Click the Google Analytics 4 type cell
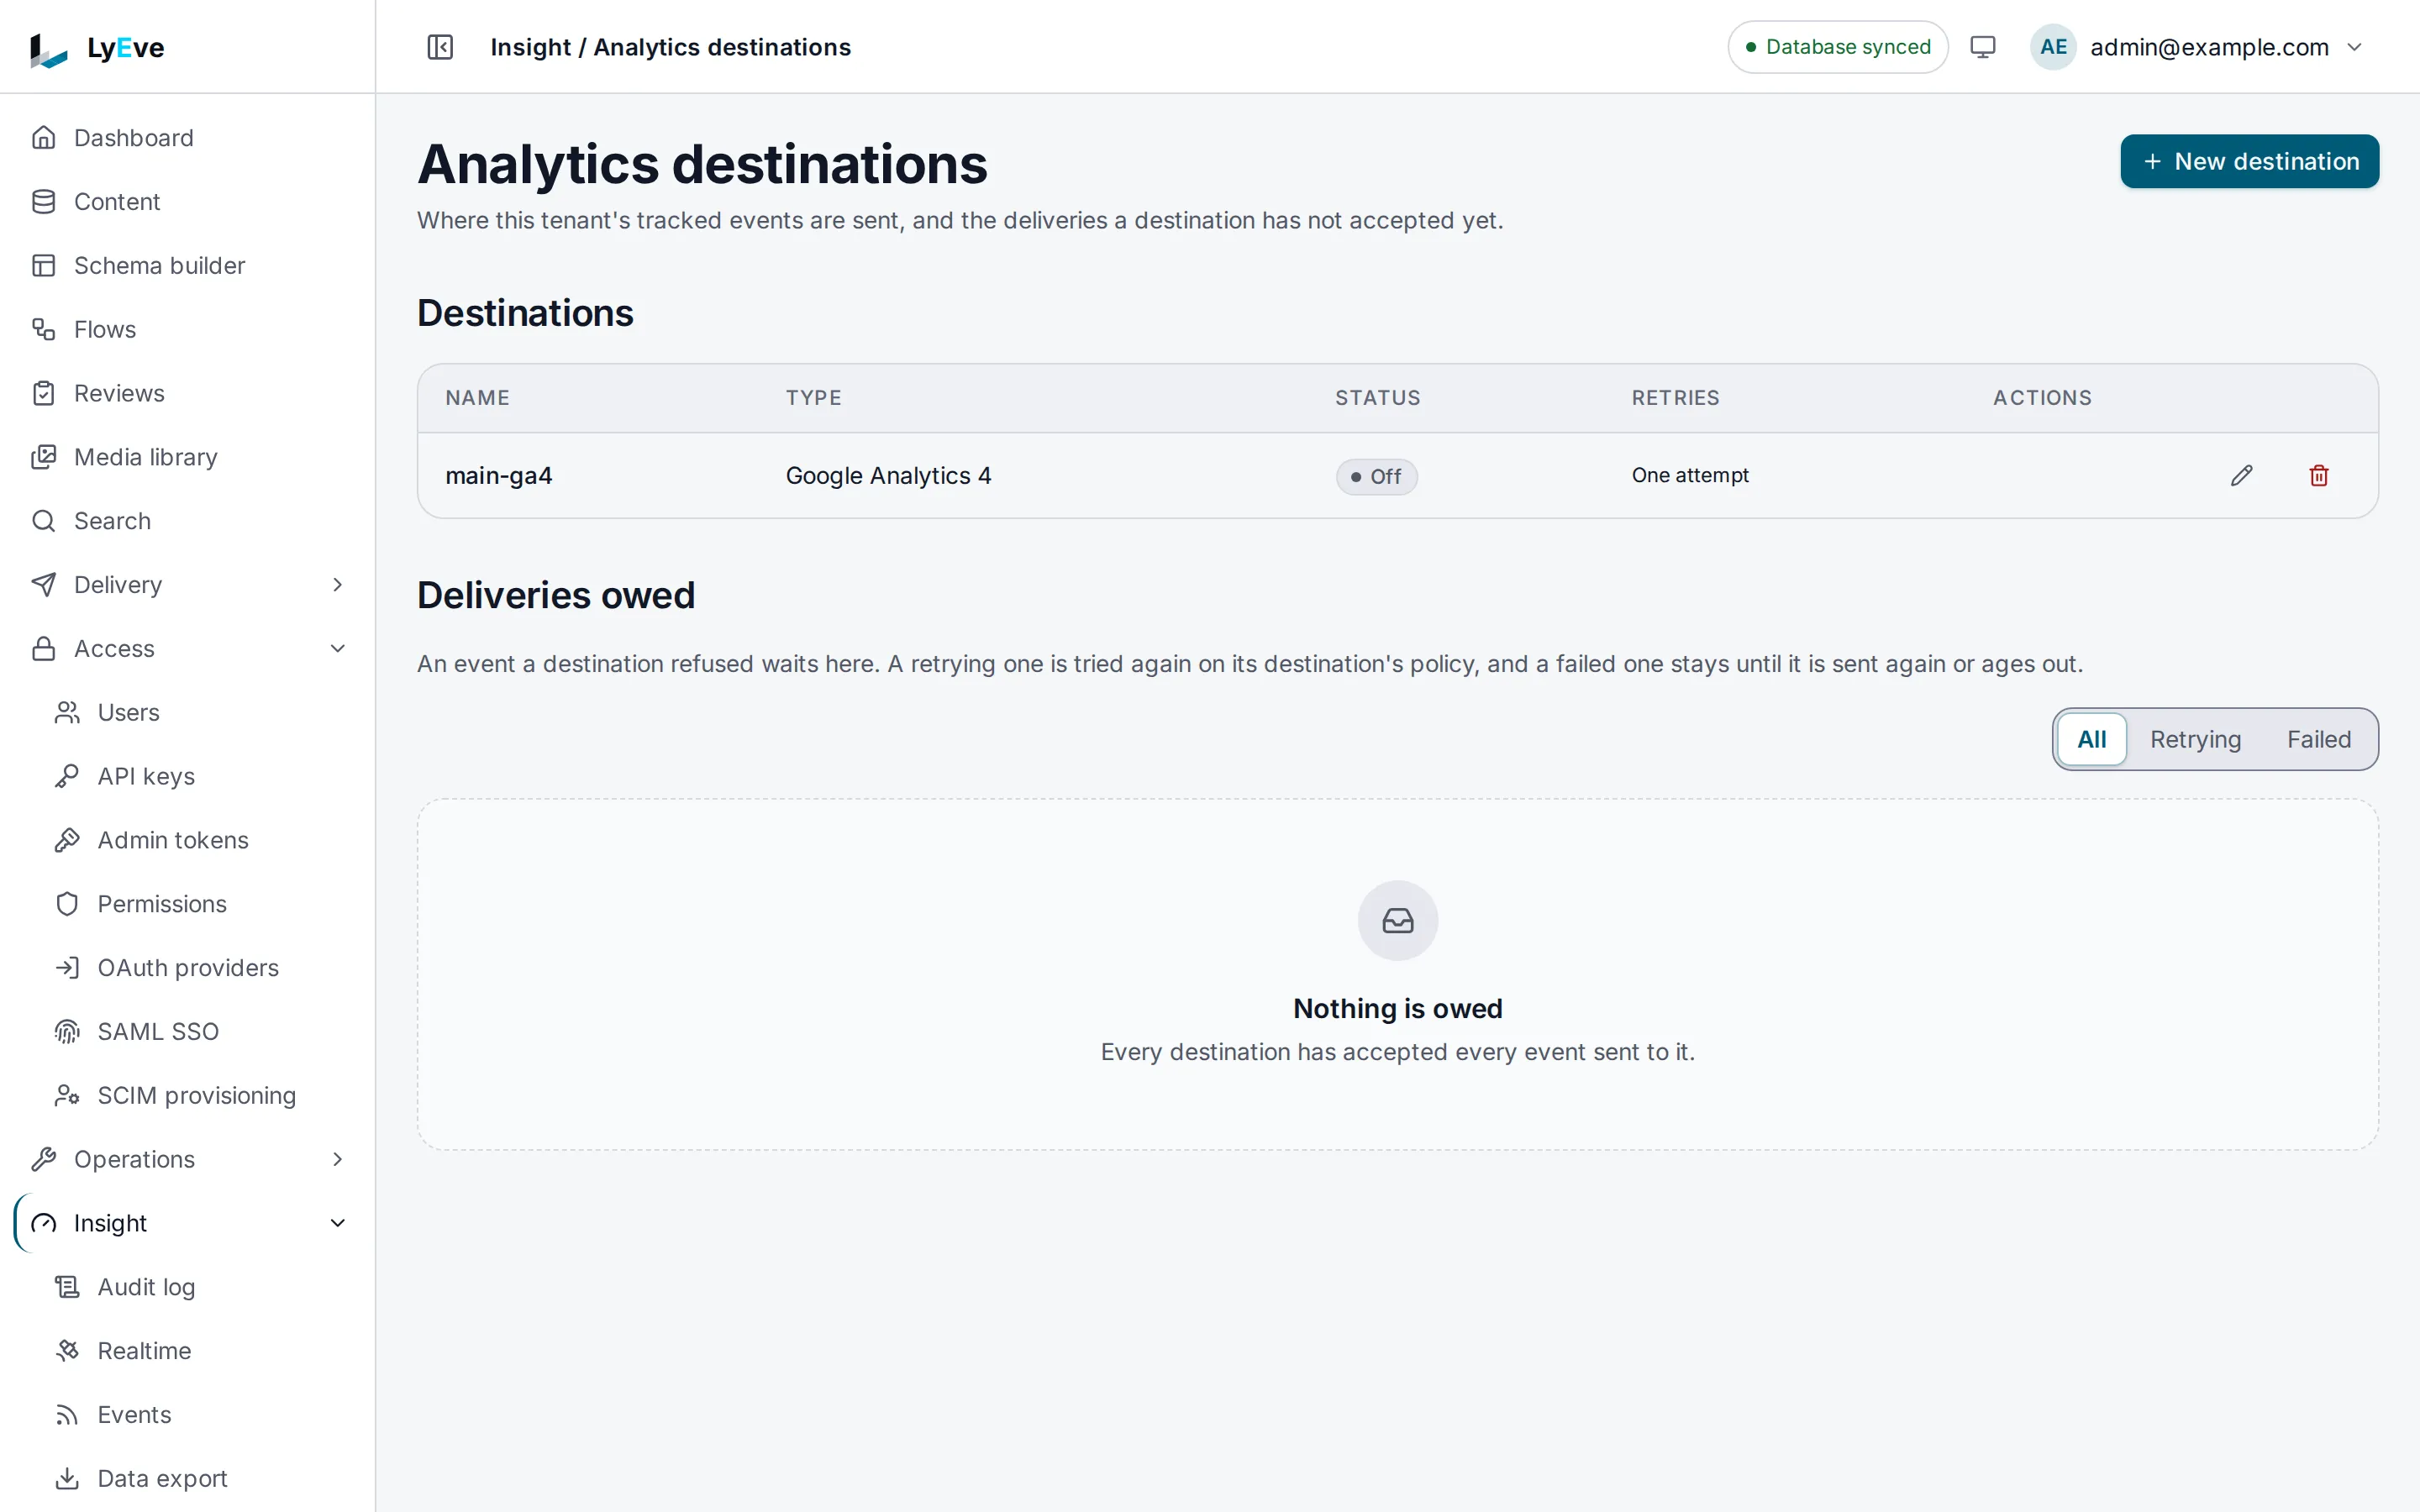2420x1512 pixels. tap(888, 476)
